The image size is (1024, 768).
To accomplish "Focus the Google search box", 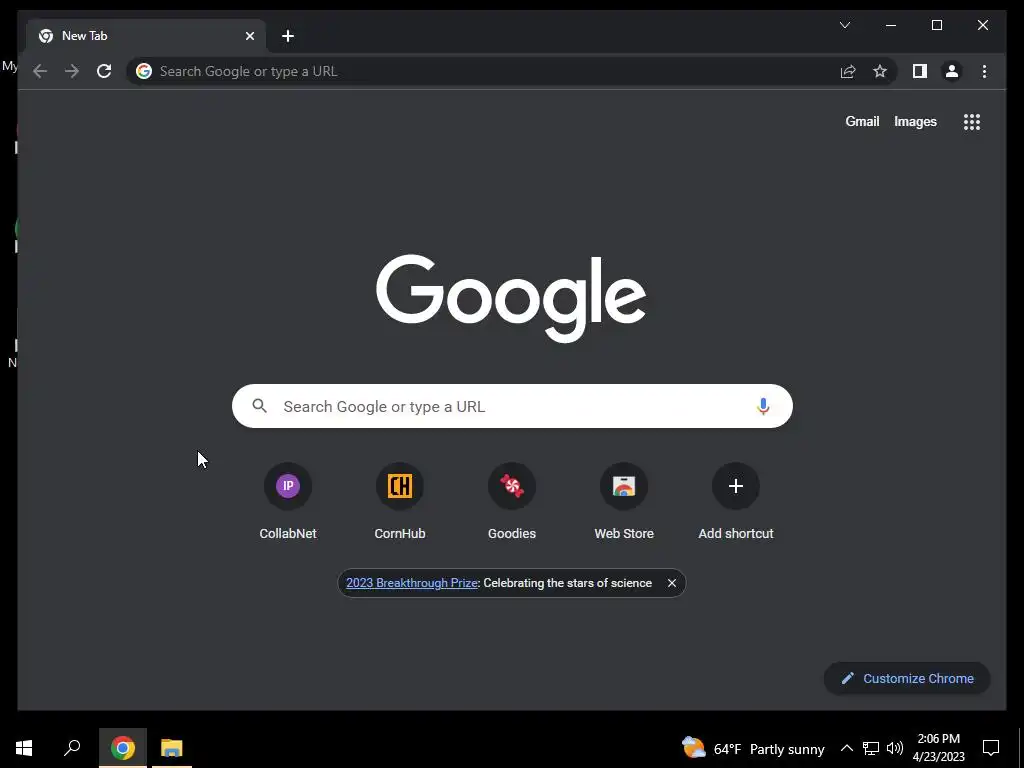I will 512,406.
